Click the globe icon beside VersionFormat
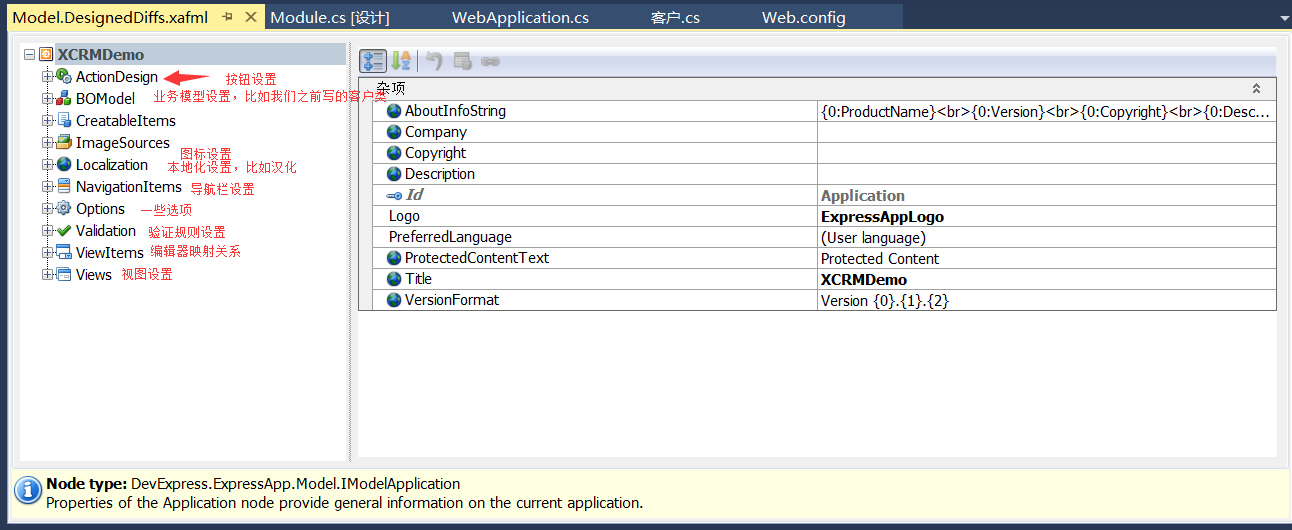This screenshot has height=530, width=1292. (x=394, y=300)
